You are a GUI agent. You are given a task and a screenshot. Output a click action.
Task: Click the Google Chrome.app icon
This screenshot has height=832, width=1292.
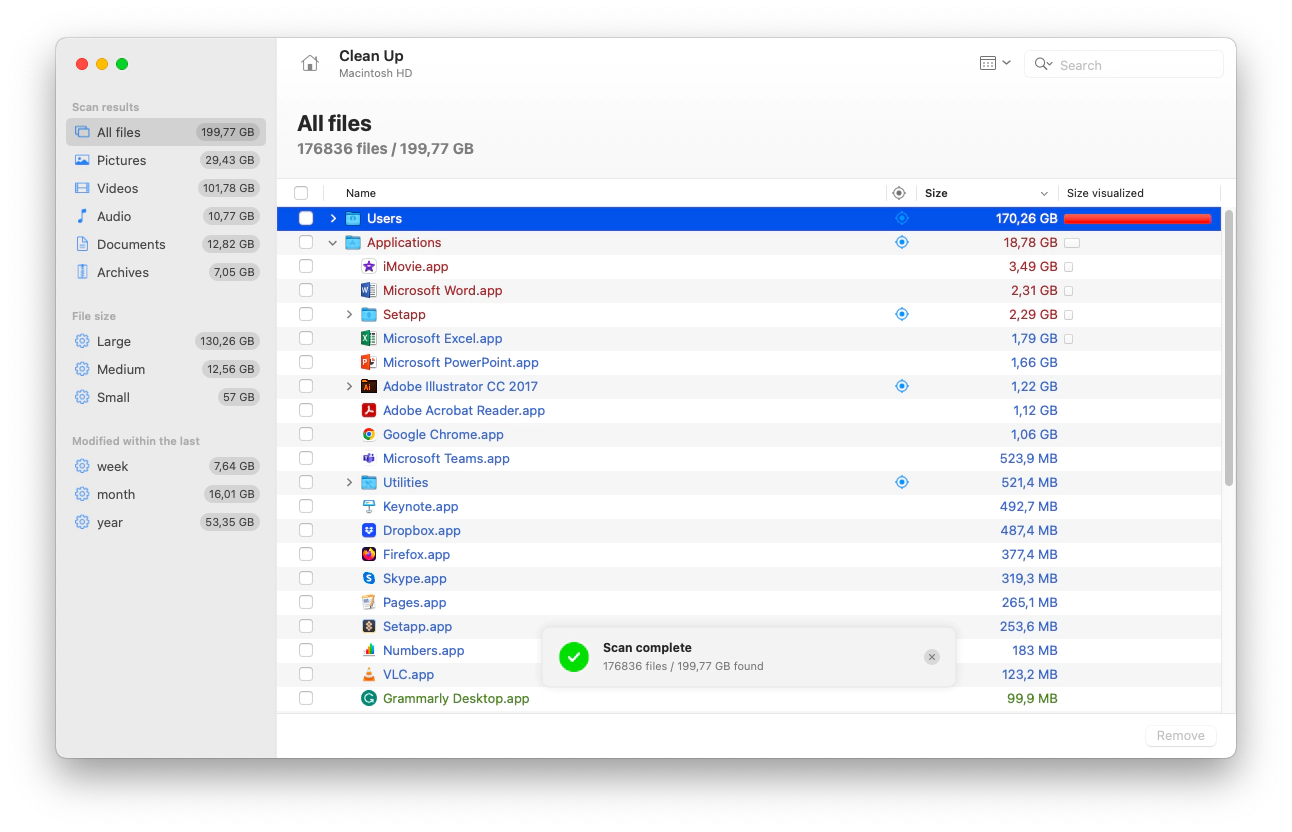pyautogui.click(x=368, y=434)
